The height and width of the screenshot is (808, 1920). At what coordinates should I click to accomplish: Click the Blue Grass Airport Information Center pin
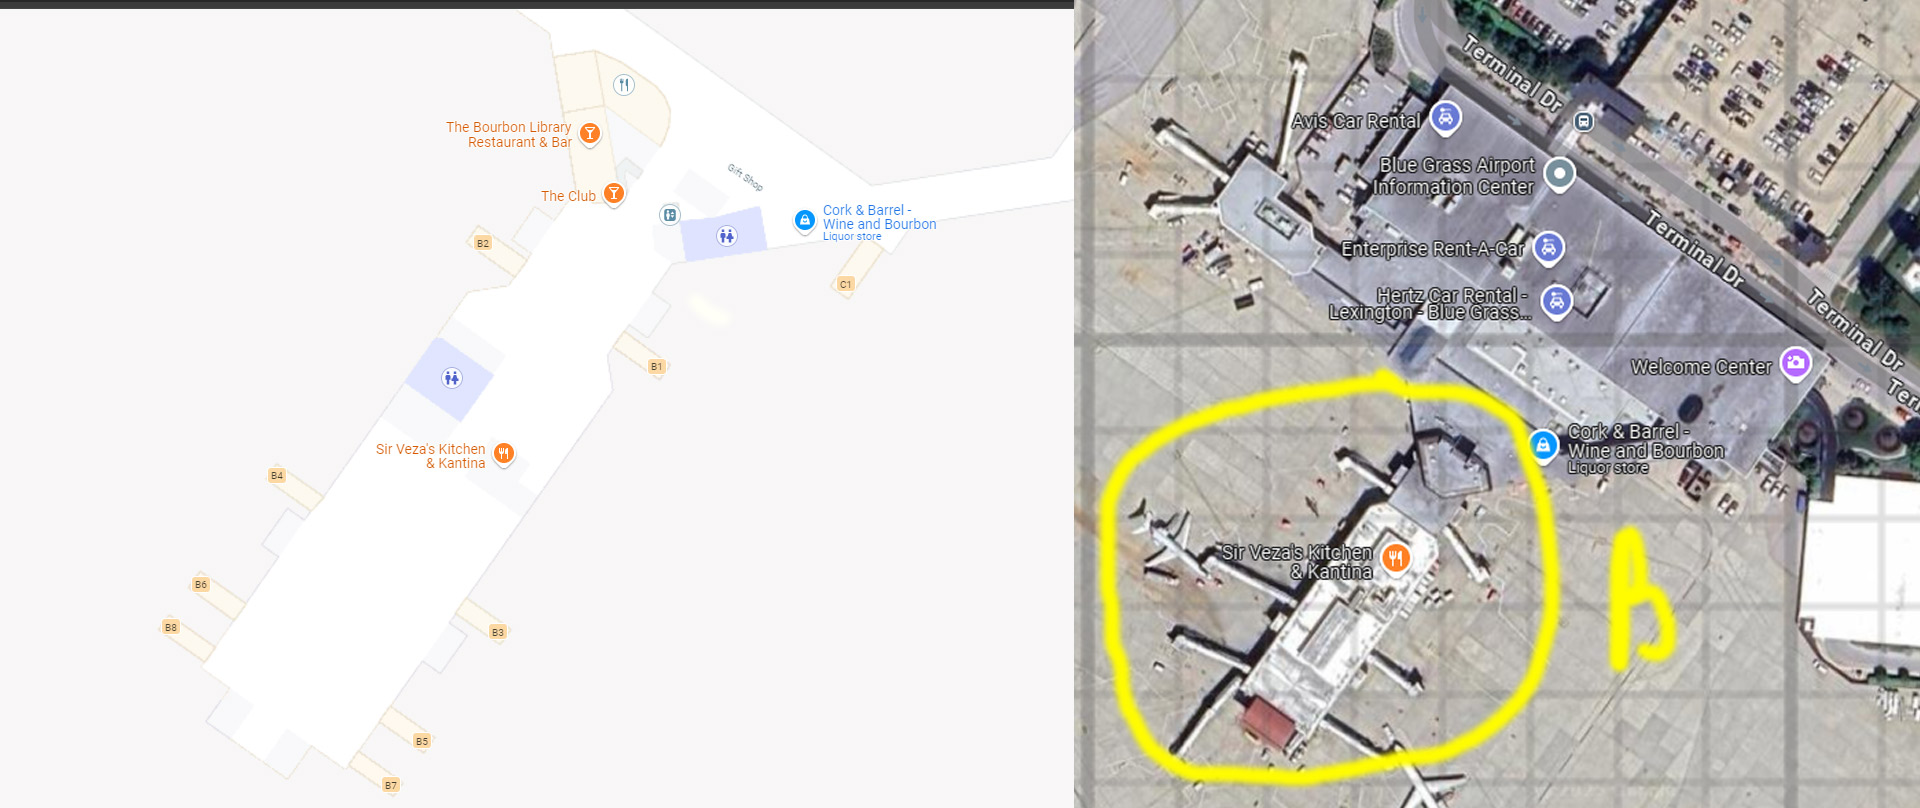click(x=1559, y=174)
